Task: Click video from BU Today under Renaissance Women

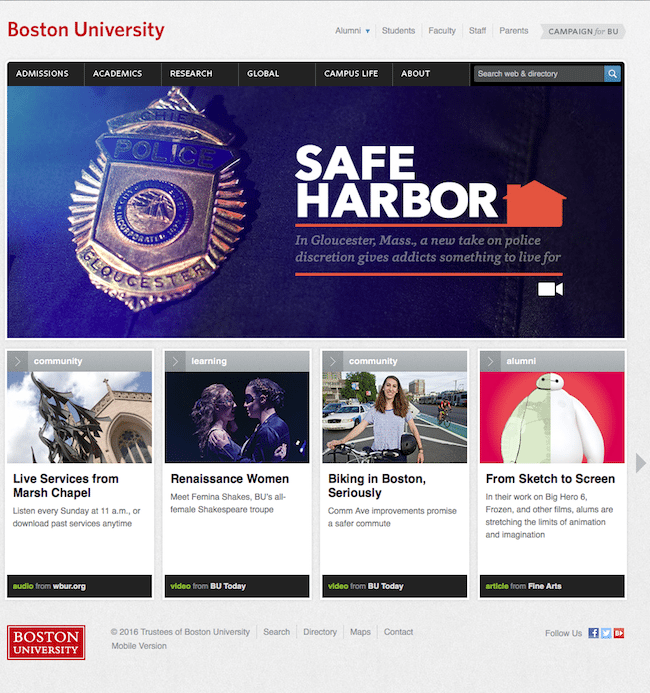Action: (237, 586)
